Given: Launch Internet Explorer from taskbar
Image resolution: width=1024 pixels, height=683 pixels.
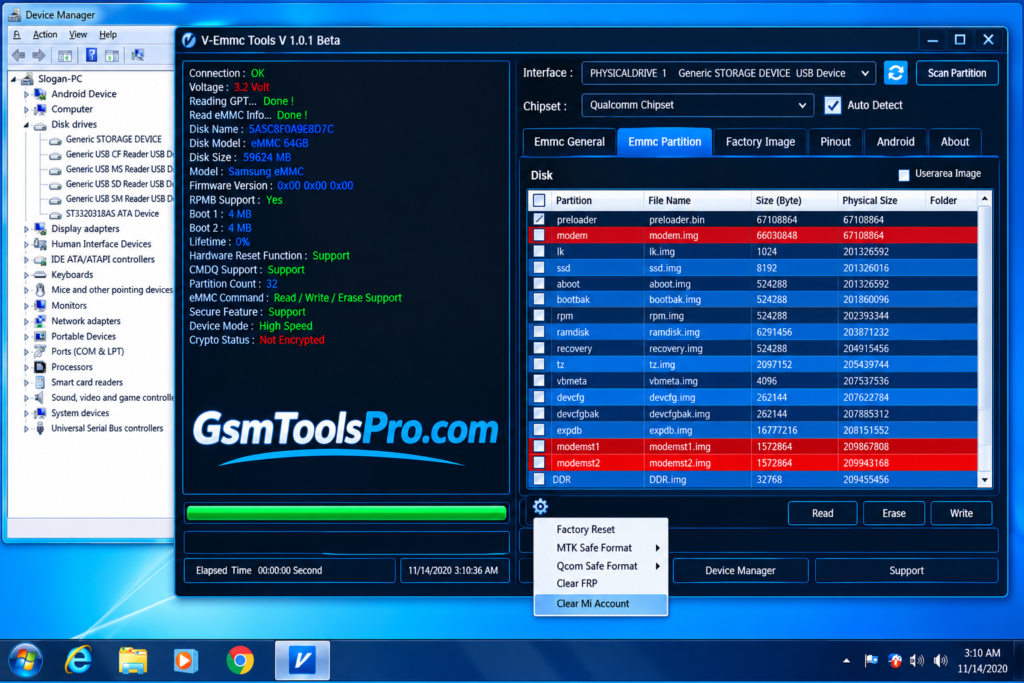Looking at the screenshot, I should click(x=78, y=660).
